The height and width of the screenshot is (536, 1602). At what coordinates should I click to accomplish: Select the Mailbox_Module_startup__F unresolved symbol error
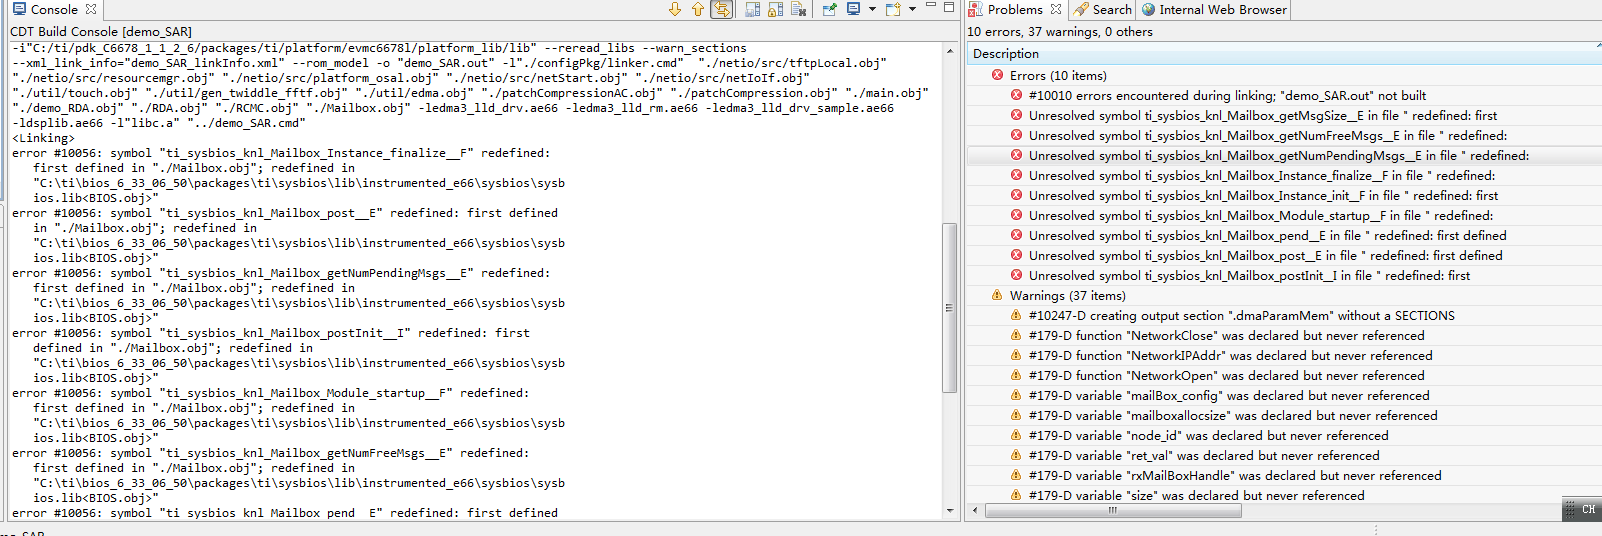tap(1284, 215)
